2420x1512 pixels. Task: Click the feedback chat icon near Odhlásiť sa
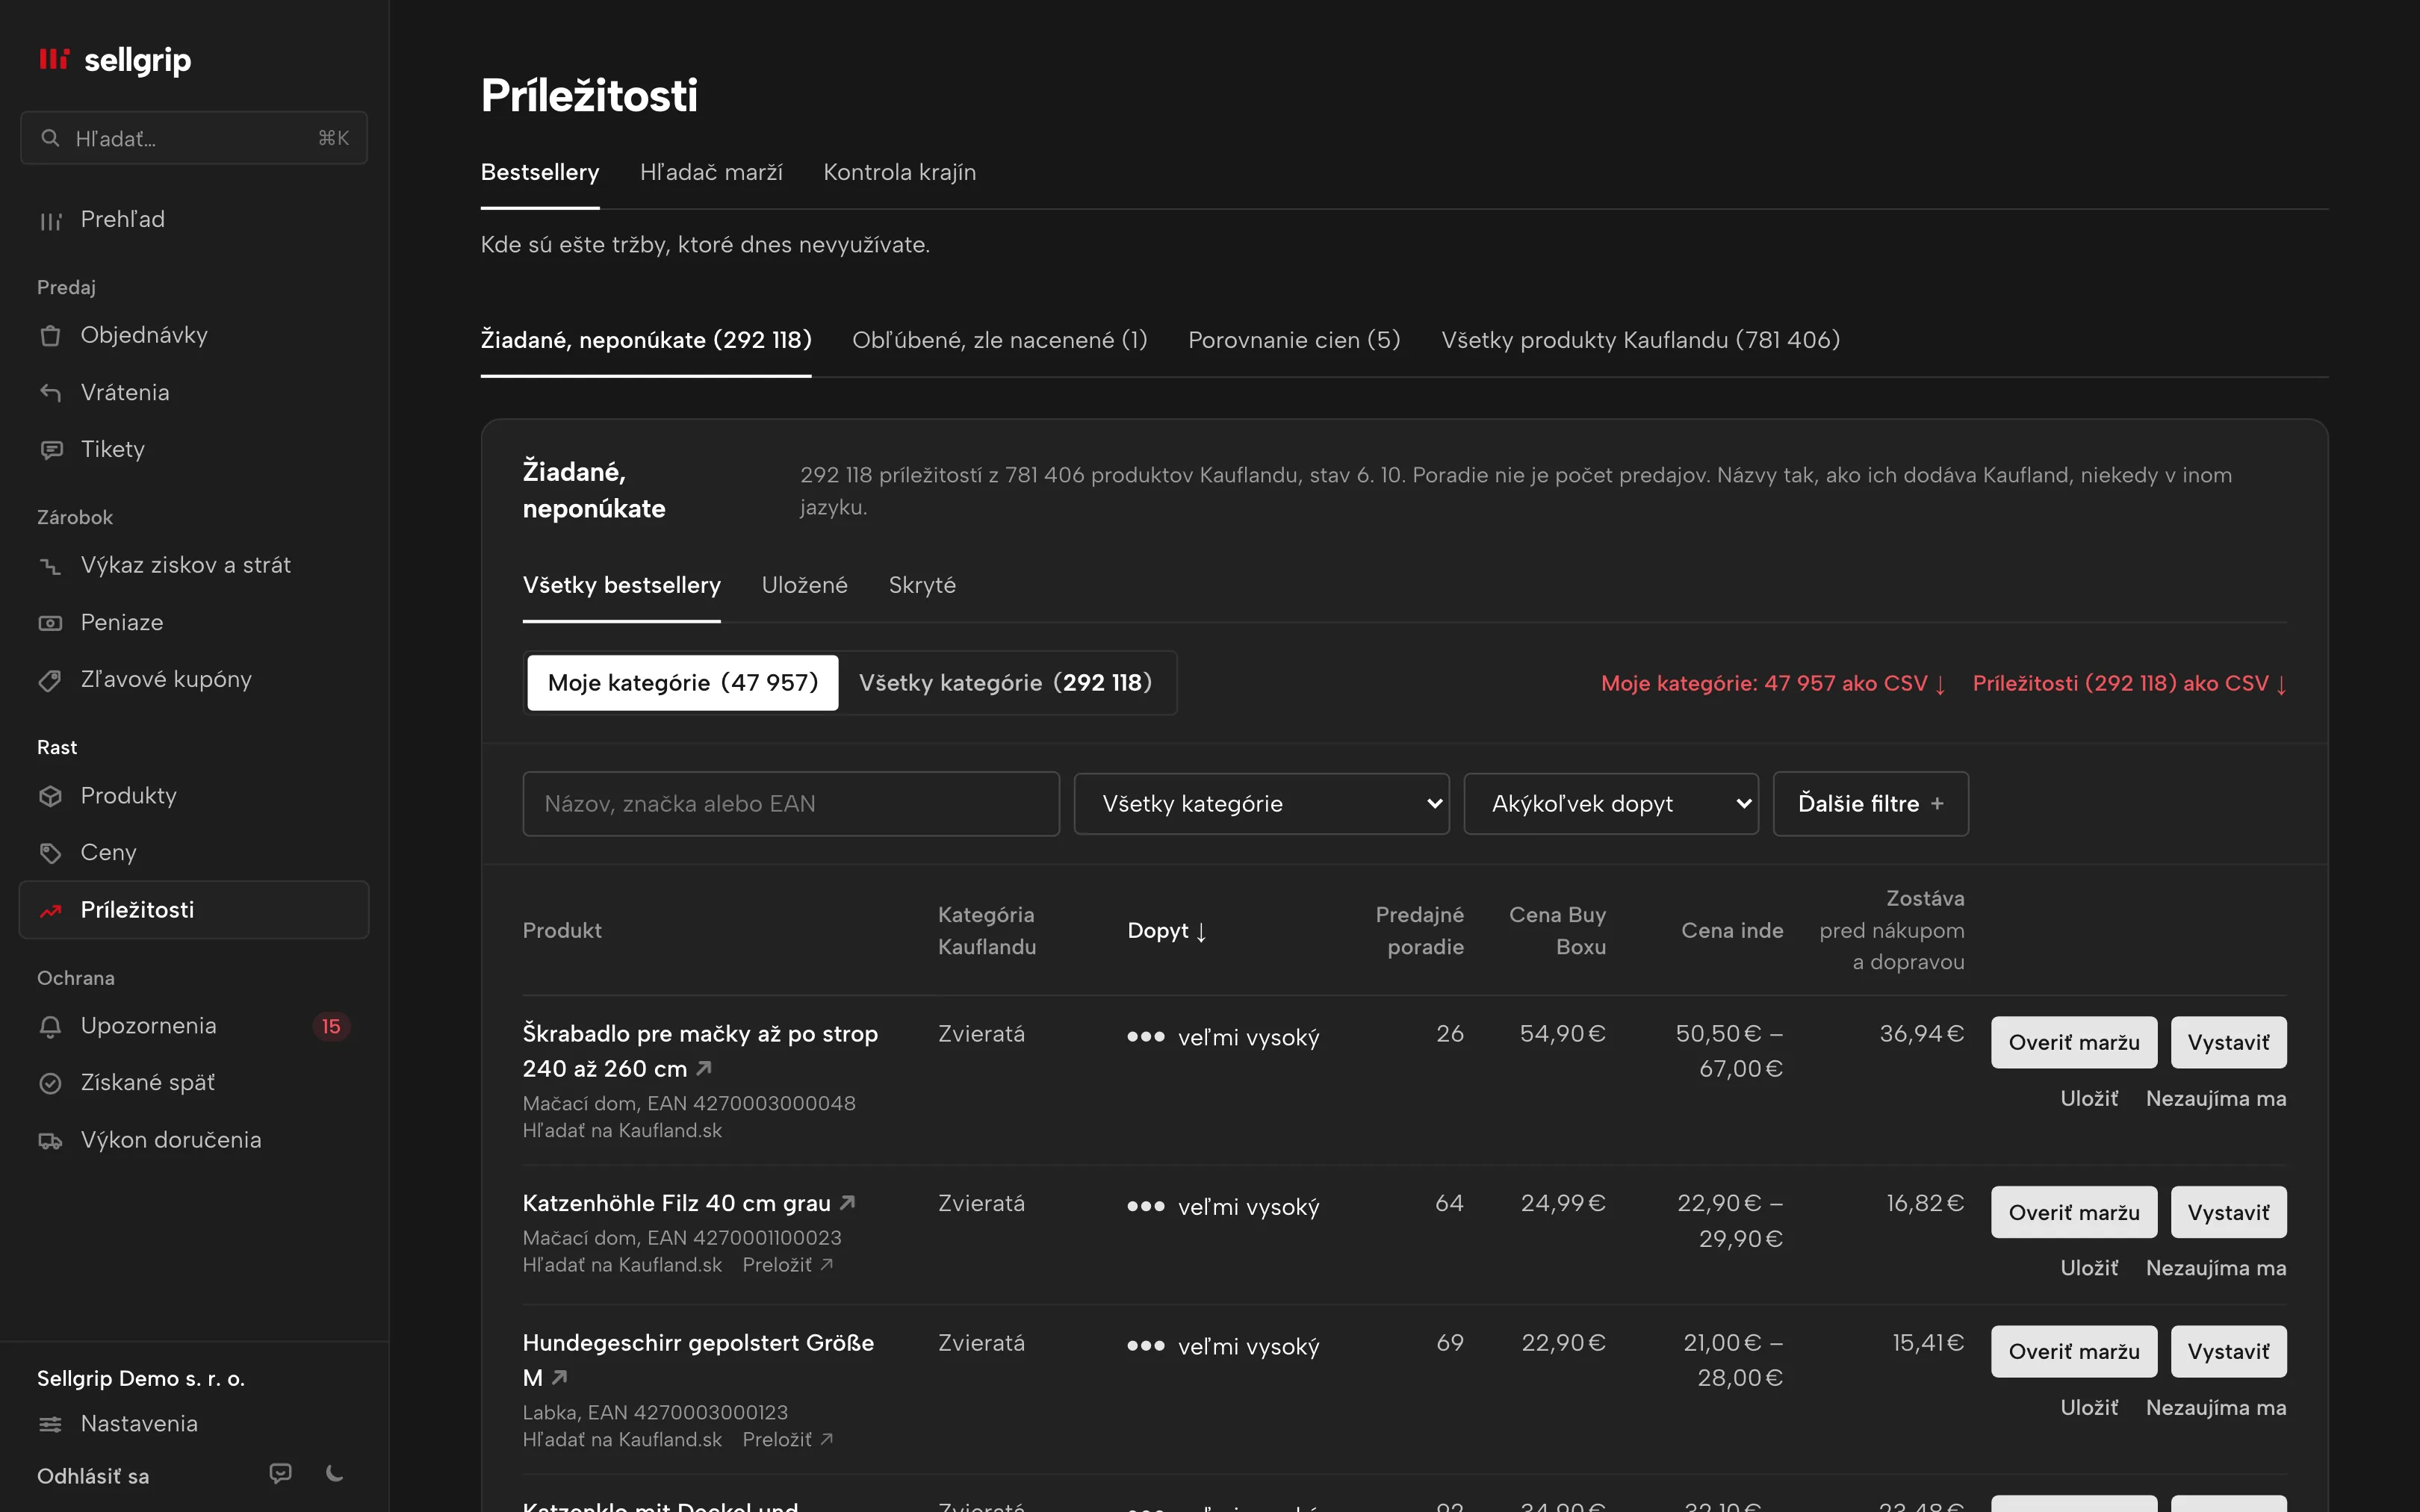click(281, 1473)
